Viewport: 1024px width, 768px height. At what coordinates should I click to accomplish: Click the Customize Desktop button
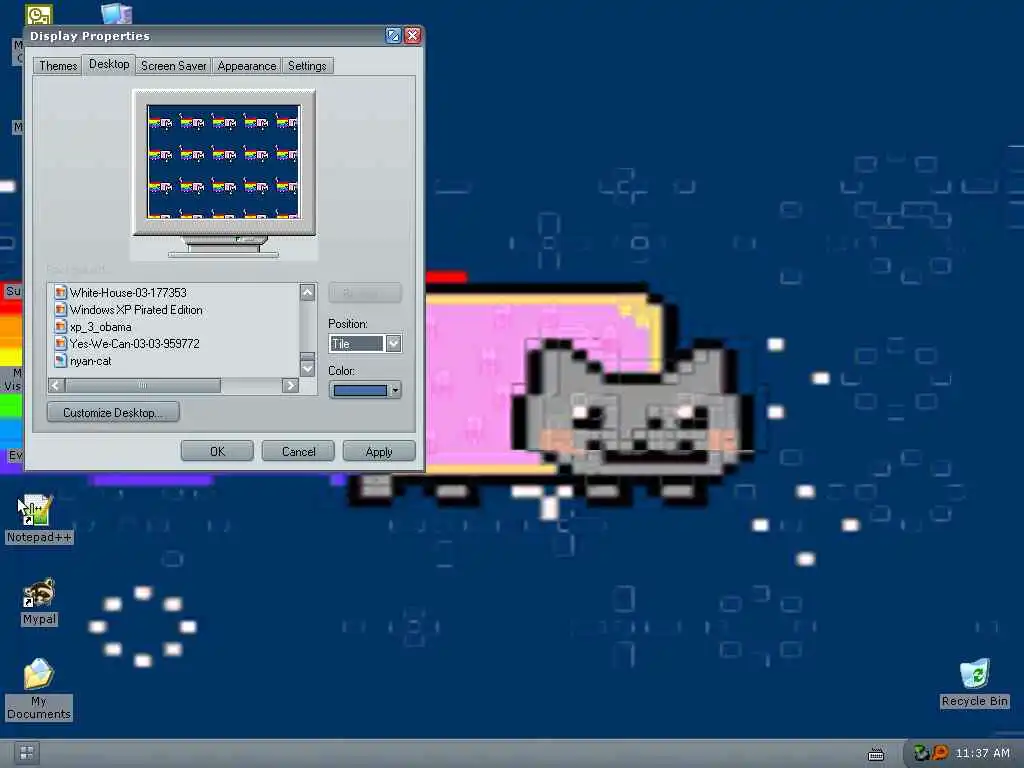(113, 412)
